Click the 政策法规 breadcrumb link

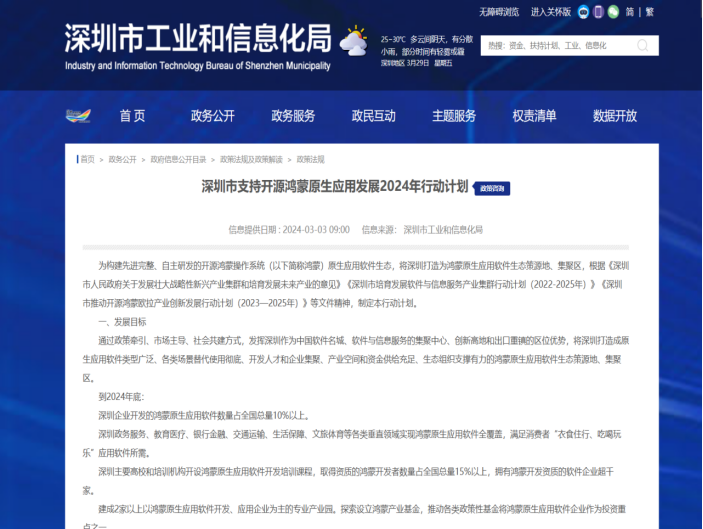click(x=310, y=160)
